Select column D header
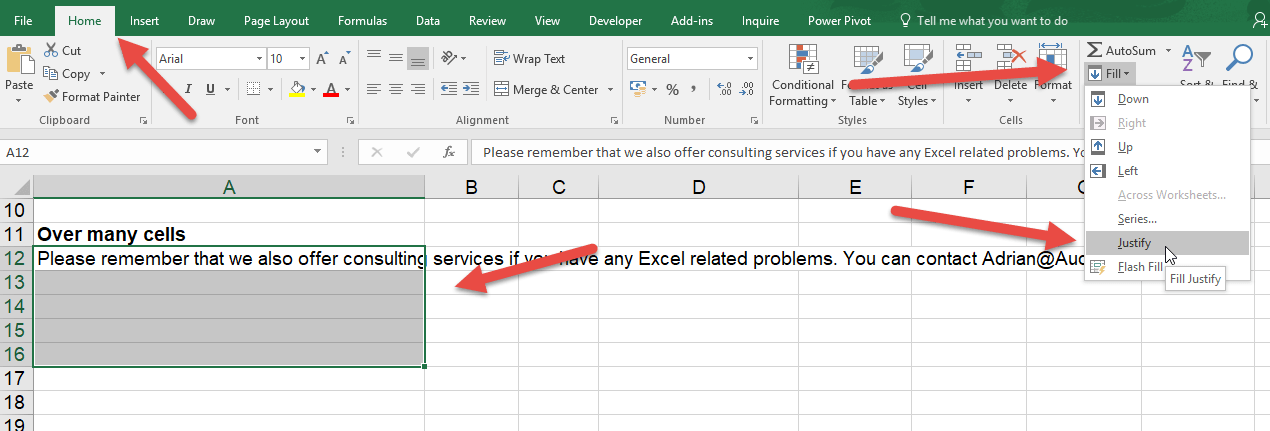 click(698, 186)
